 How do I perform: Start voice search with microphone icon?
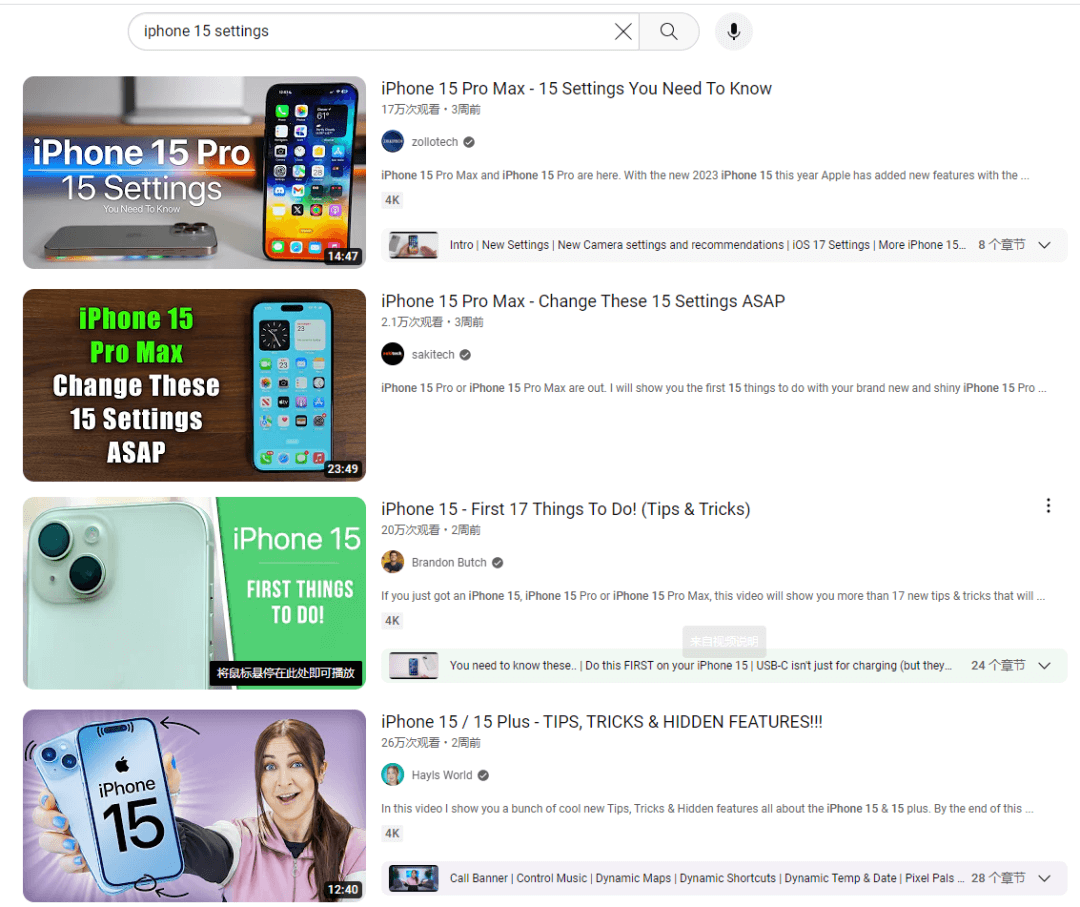pos(734,32)
